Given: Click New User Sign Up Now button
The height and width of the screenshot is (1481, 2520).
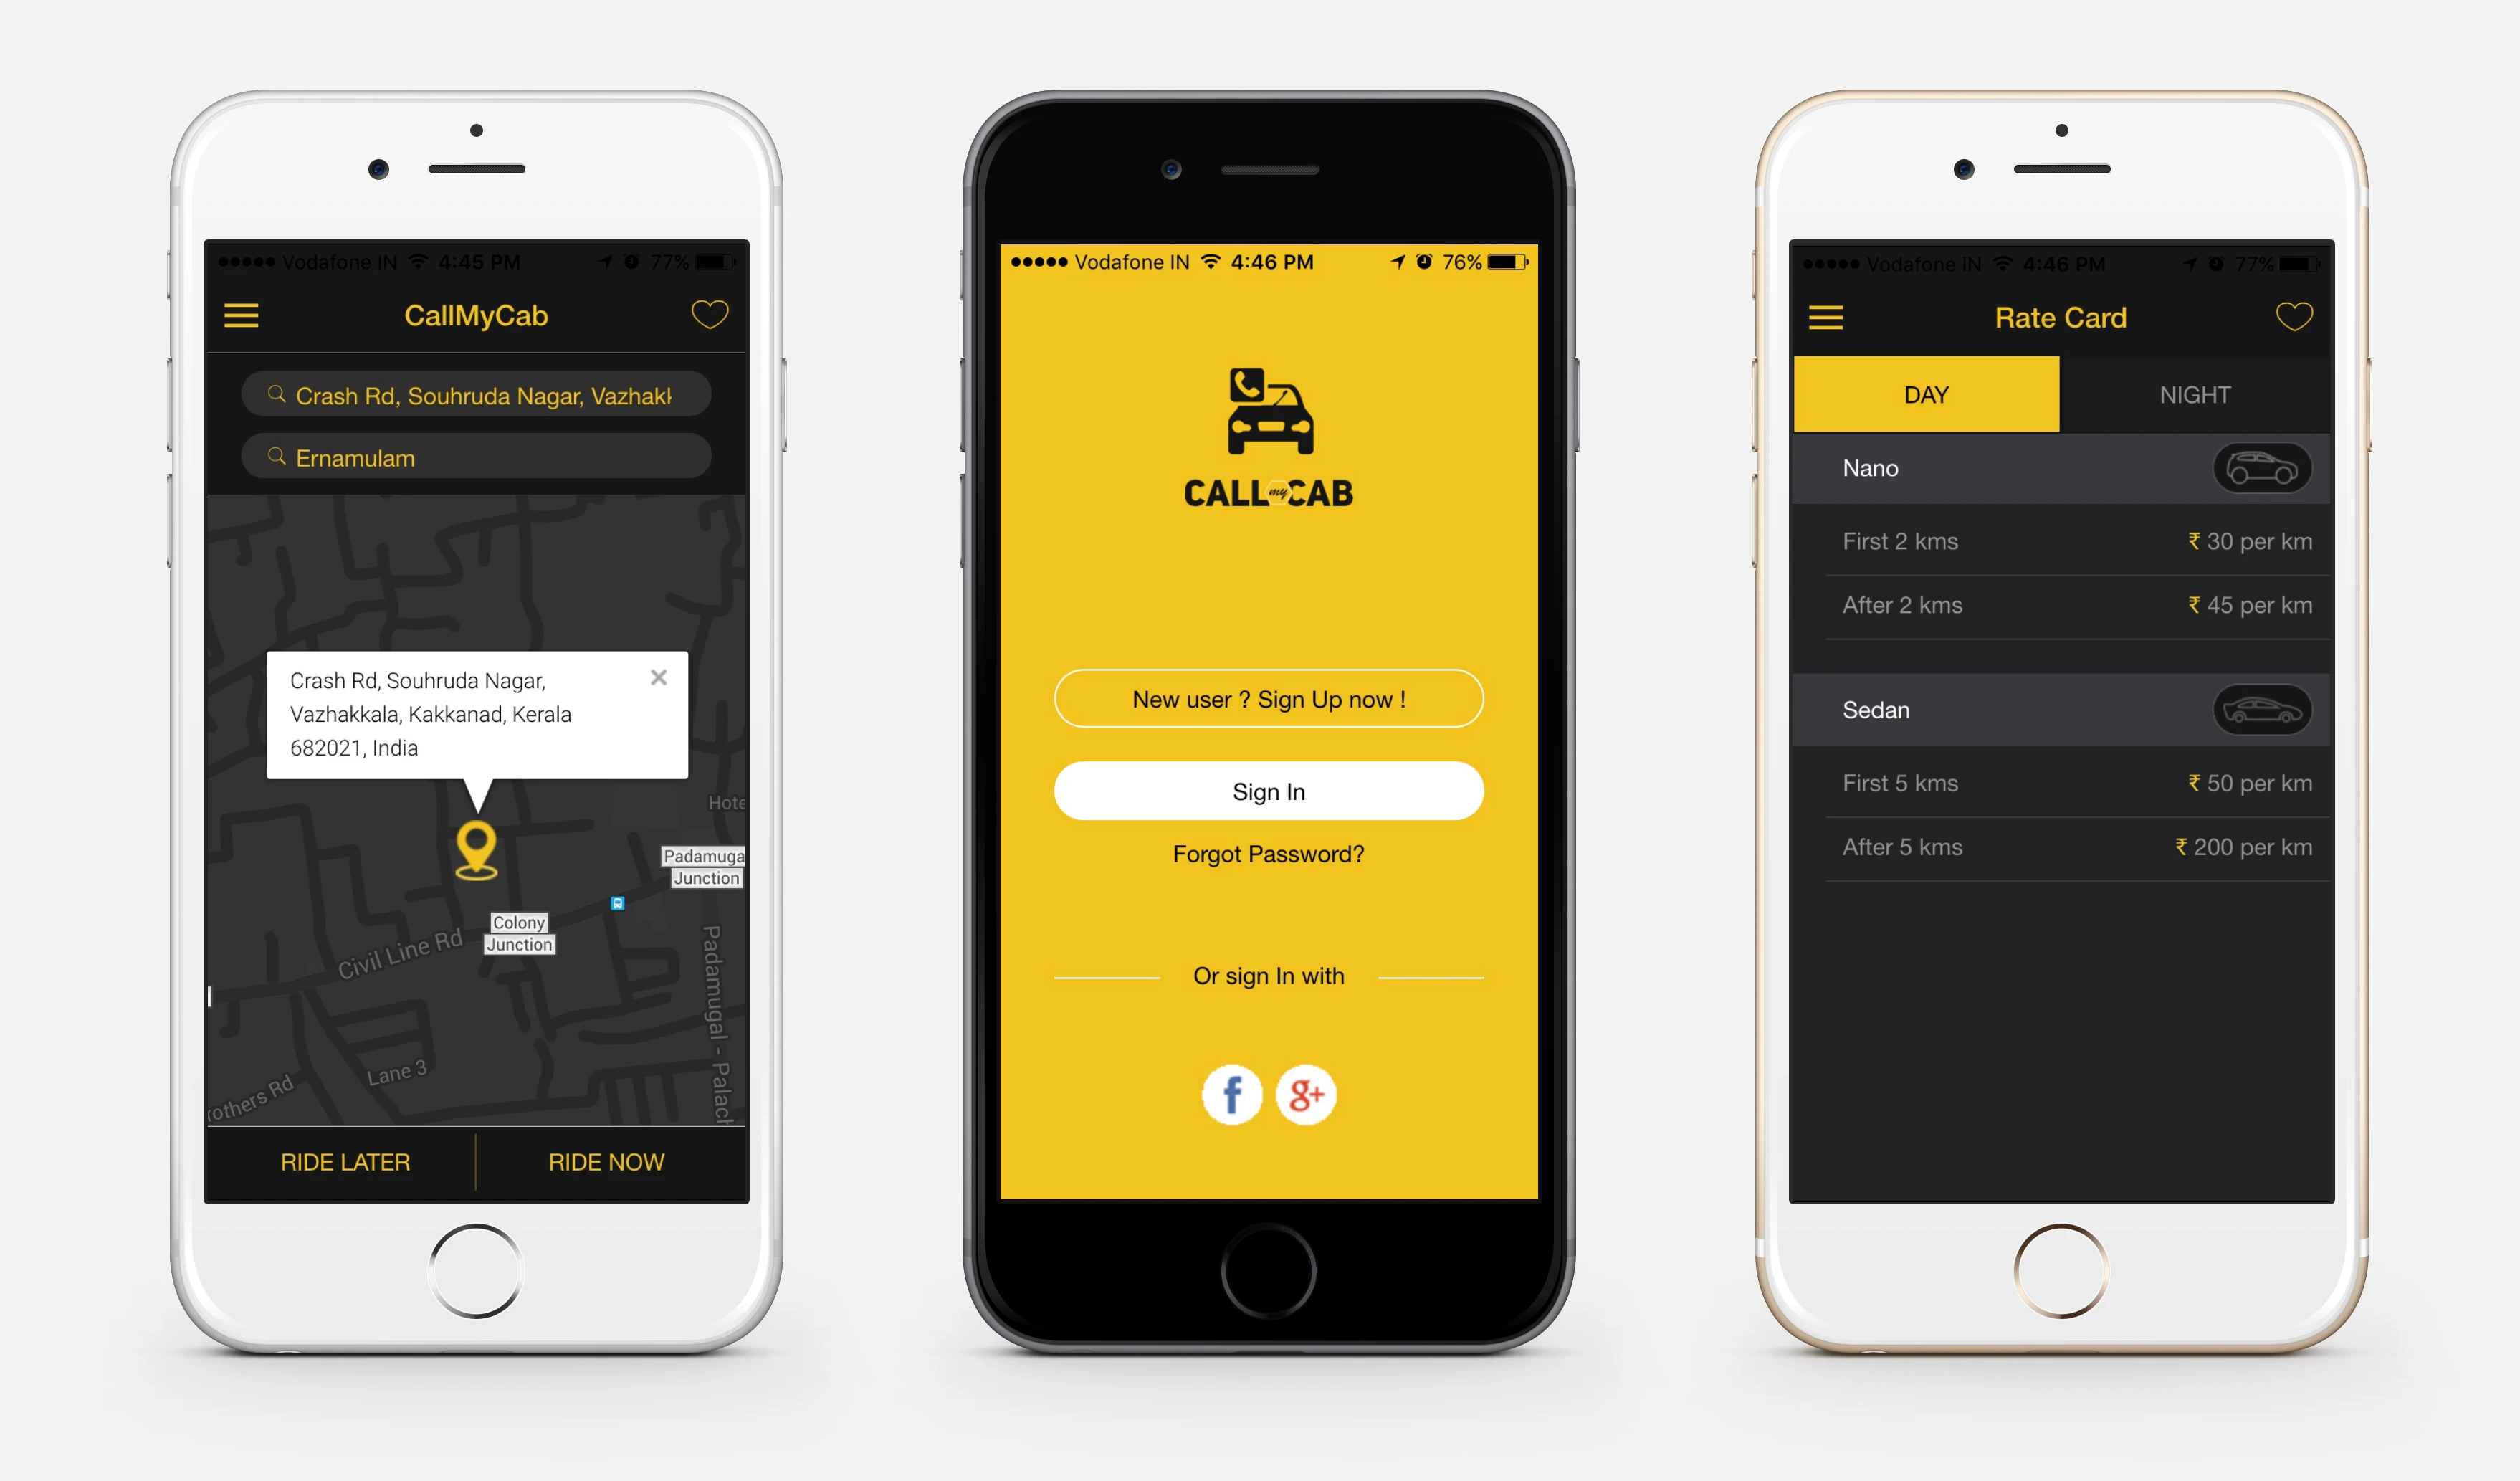Looking at the screenshot, I should 1264,698.
